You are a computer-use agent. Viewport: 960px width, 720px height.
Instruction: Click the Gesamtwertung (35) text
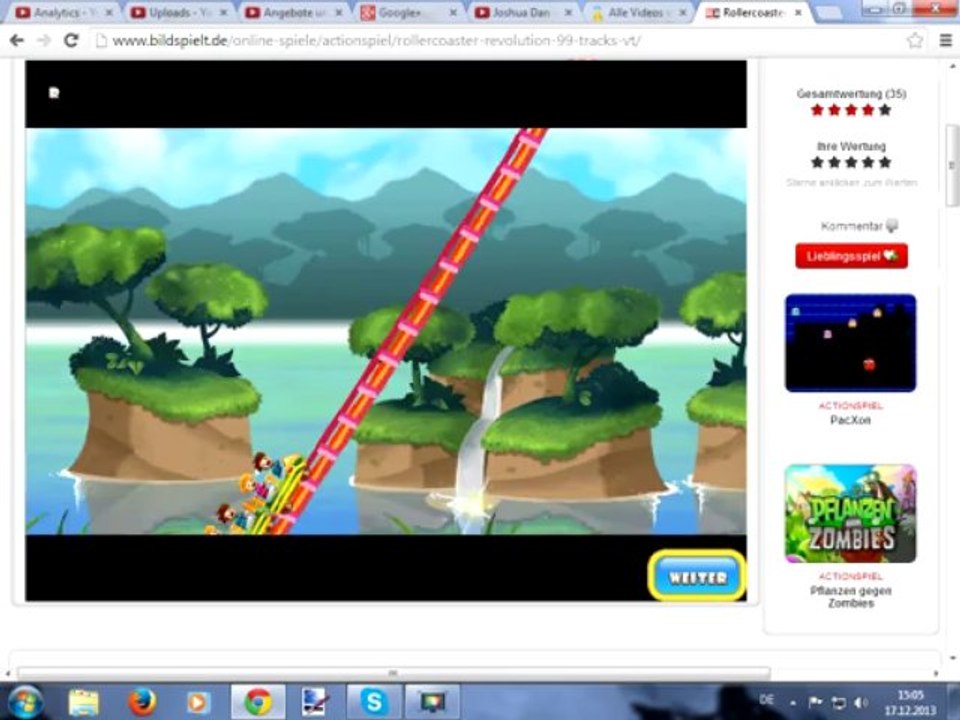coord(851,94)
